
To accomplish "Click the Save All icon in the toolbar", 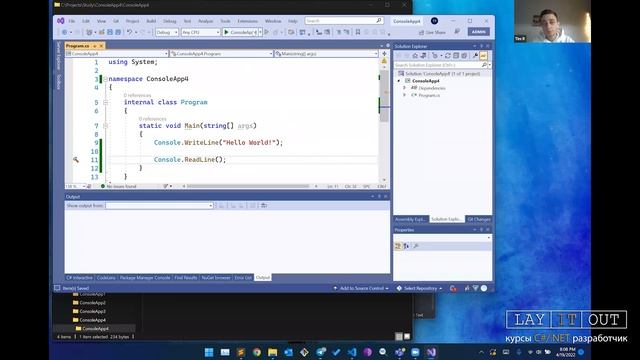I will [118, 32].
